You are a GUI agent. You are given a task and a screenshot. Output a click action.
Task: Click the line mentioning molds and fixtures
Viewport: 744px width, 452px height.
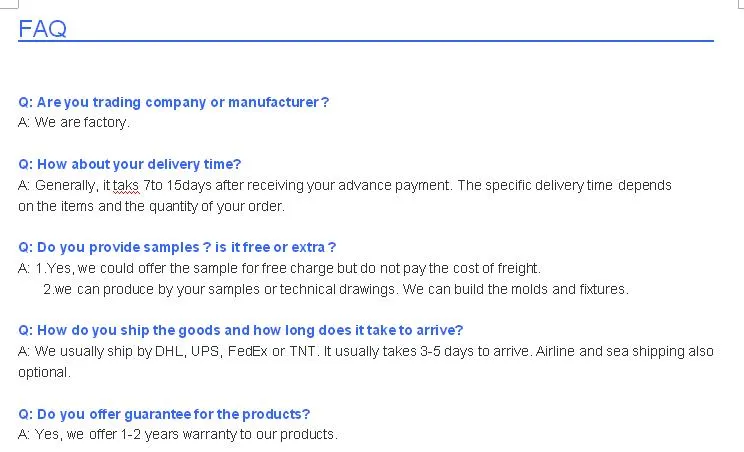[335, 289]
